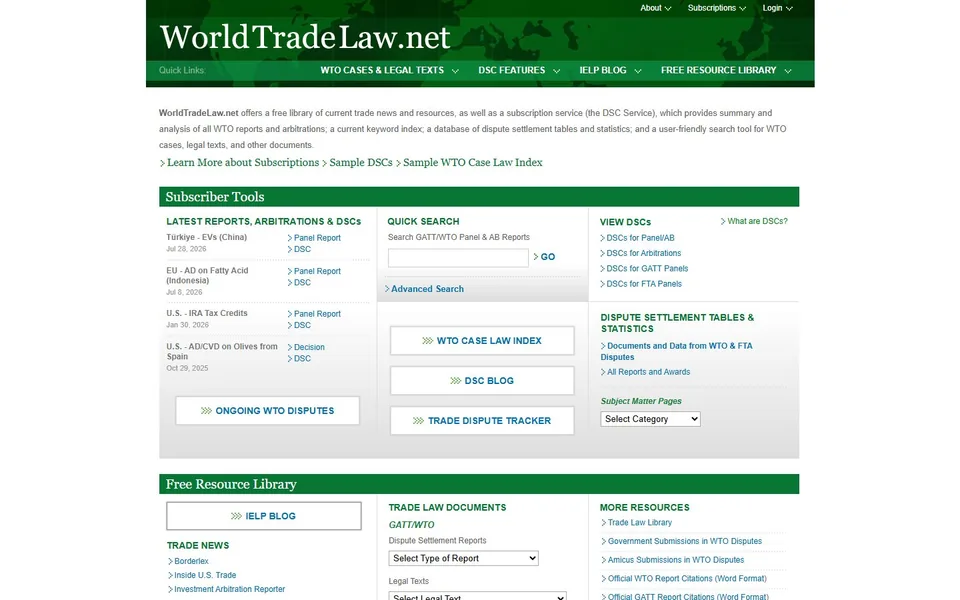This screenshot has height=600, width=960.
Task: Open DSCs for Panel/AB
Action: tap(637, 238)
